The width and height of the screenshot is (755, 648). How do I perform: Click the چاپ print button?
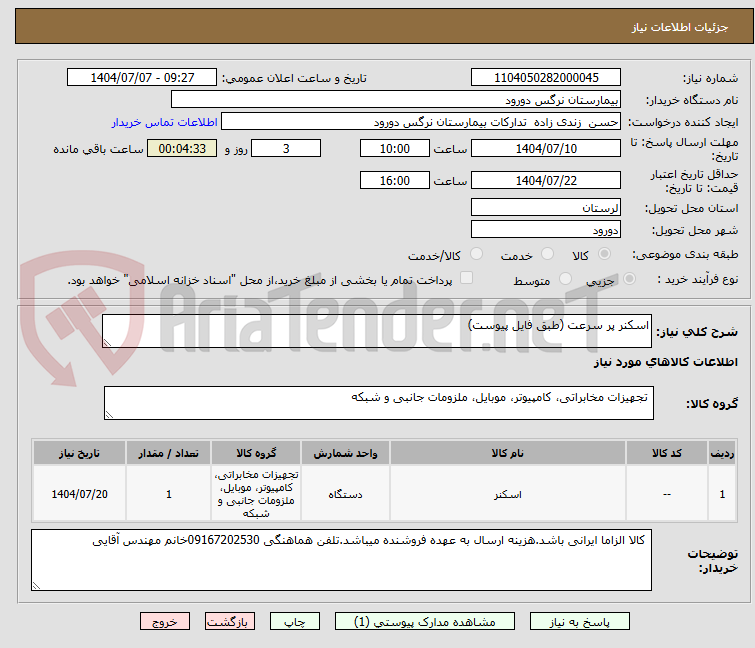pos(295,621)
